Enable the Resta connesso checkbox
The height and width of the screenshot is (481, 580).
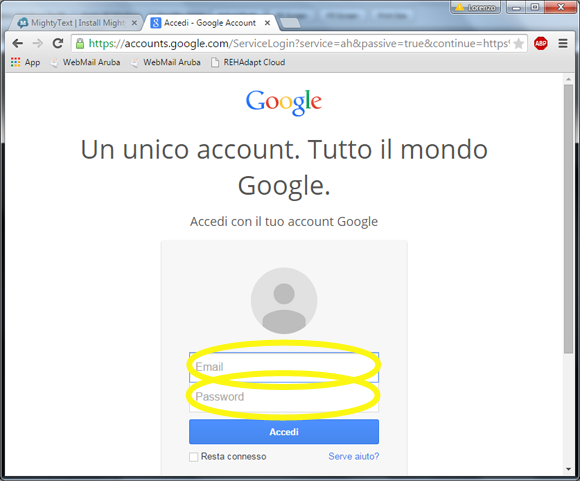point(193,457)
